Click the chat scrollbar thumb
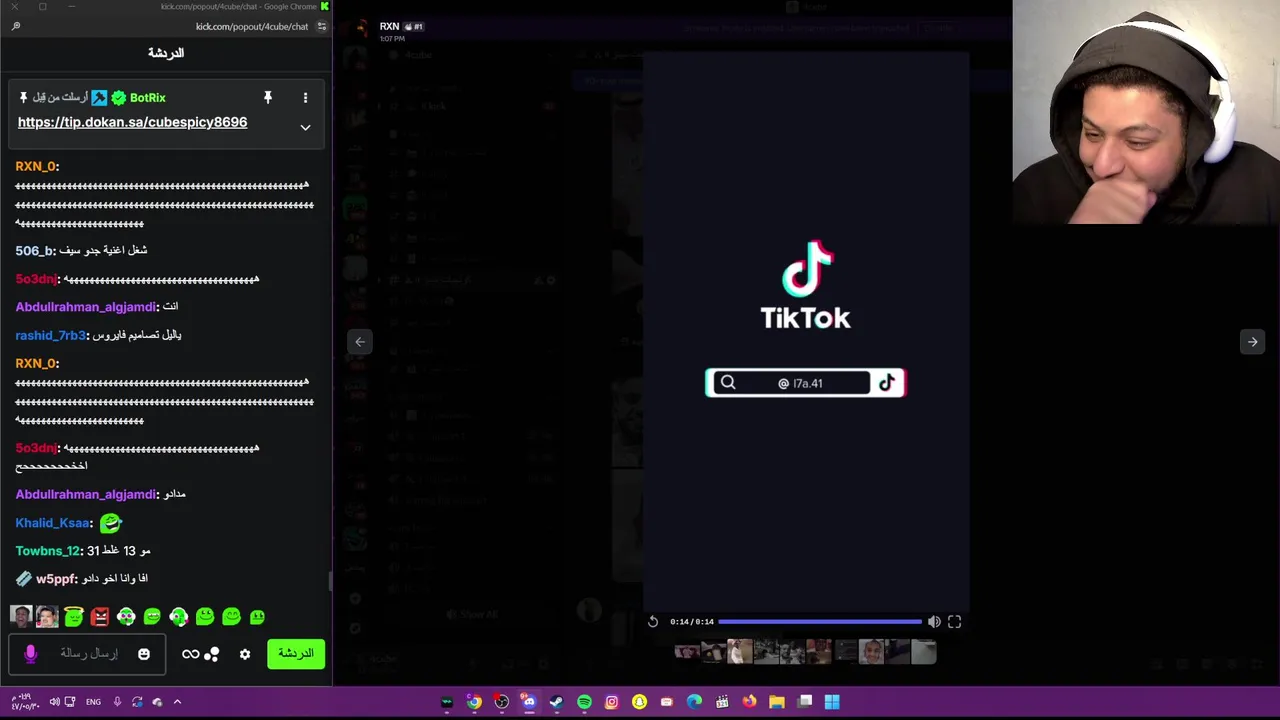The height and width of the screenshot is (720, 1280). point(329,580)
